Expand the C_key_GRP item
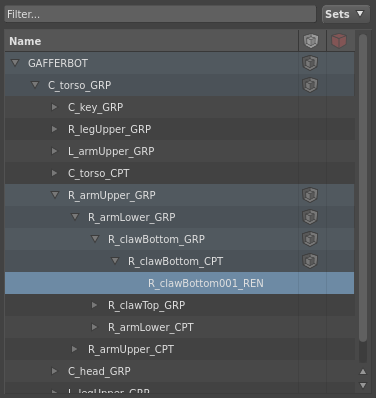376x398 pixels. (x=54, y=107)
